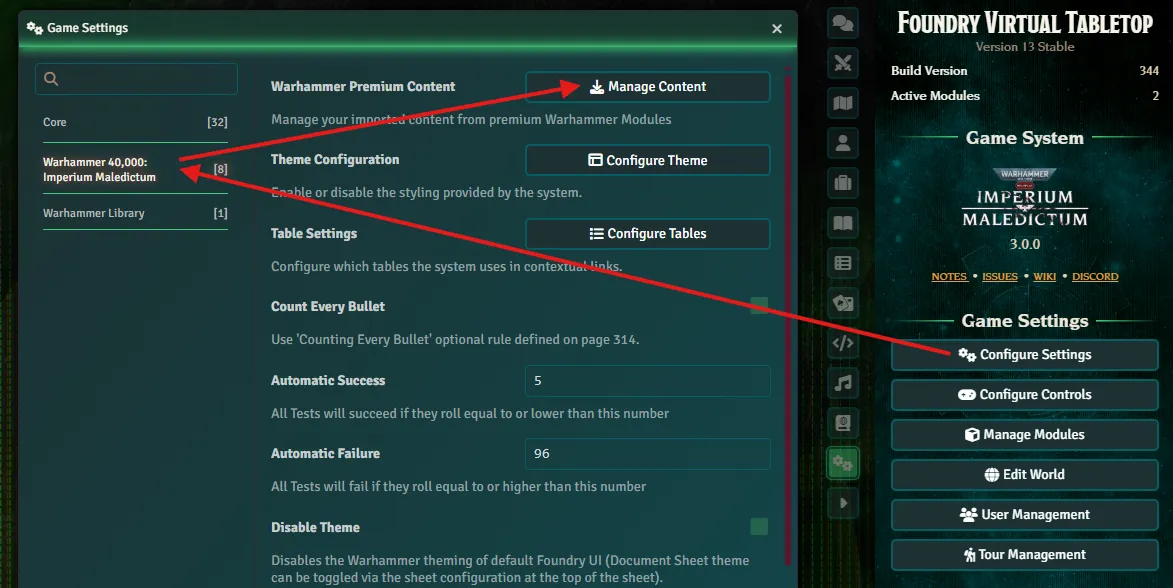Select the Core settings category
Screen dimensions: 1173x588
pos(135,122)
